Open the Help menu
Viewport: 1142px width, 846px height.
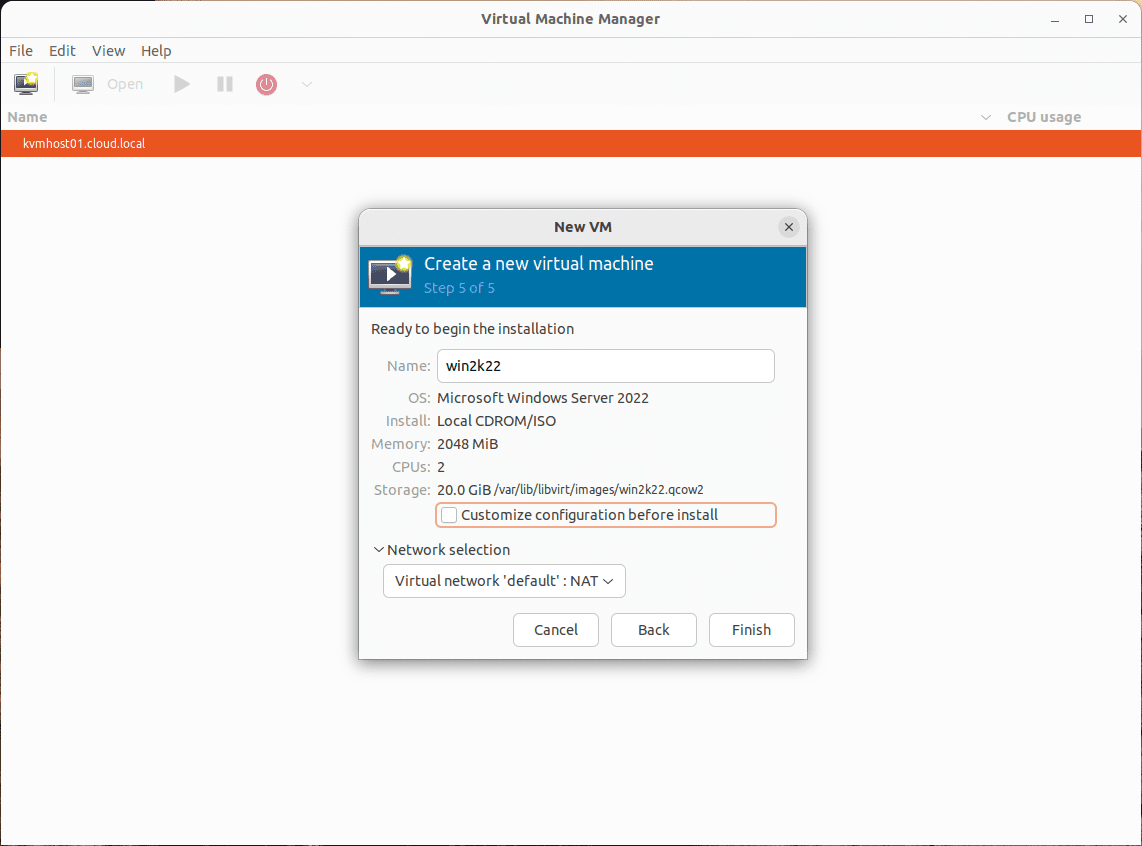click(x=156, y=51)
